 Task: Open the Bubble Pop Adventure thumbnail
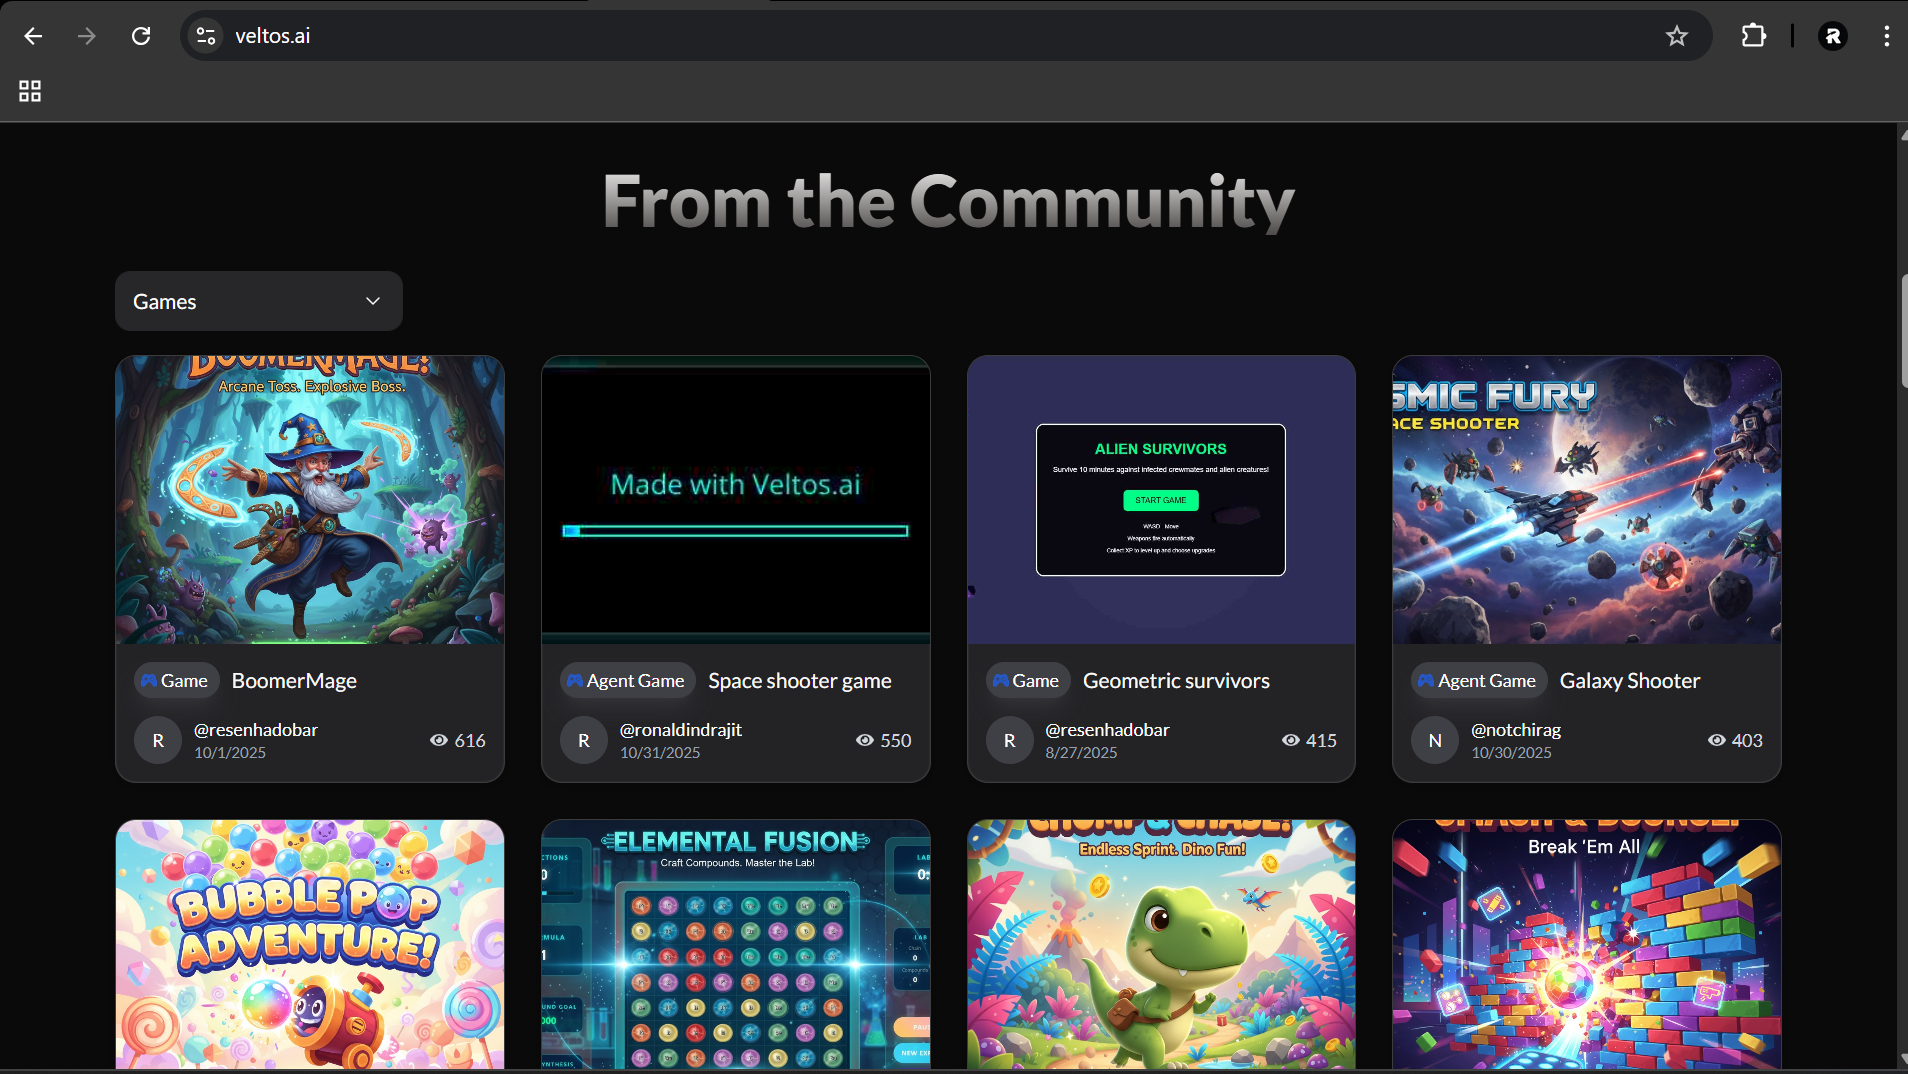point(310,944)
